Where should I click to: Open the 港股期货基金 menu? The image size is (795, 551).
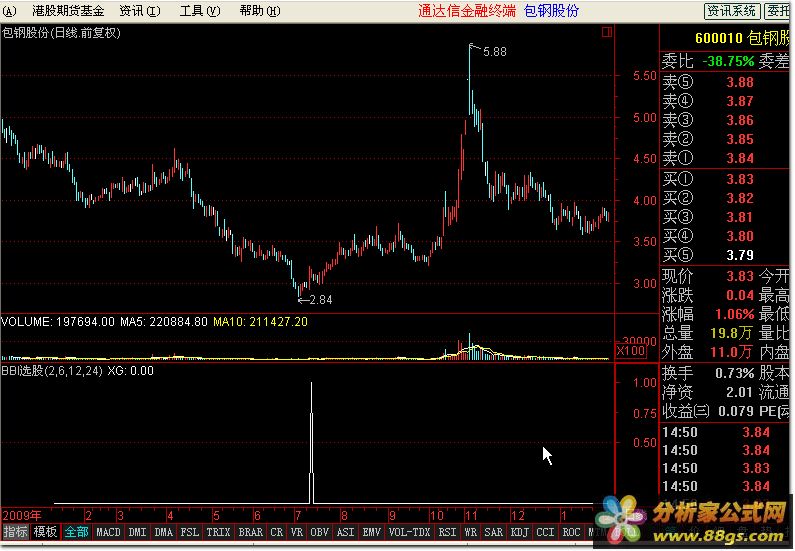click(x=68, y=11)
